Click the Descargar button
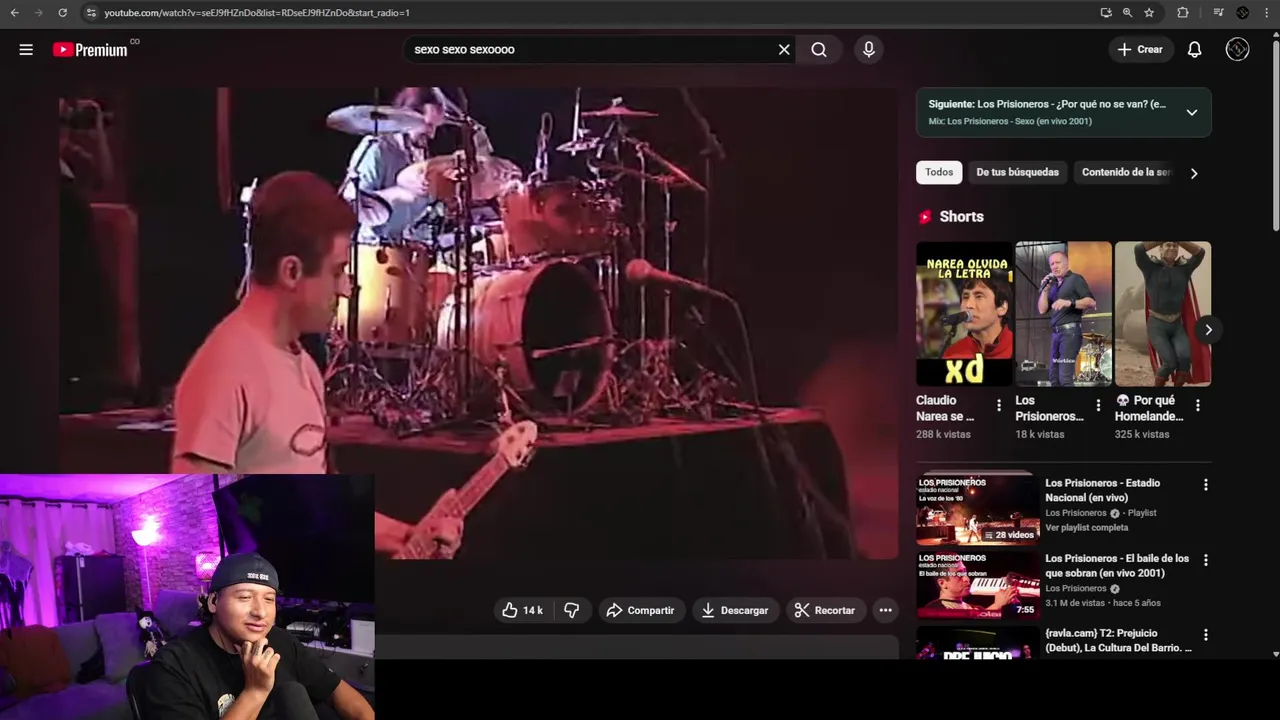1280x720 pixels. pos(735,610)
